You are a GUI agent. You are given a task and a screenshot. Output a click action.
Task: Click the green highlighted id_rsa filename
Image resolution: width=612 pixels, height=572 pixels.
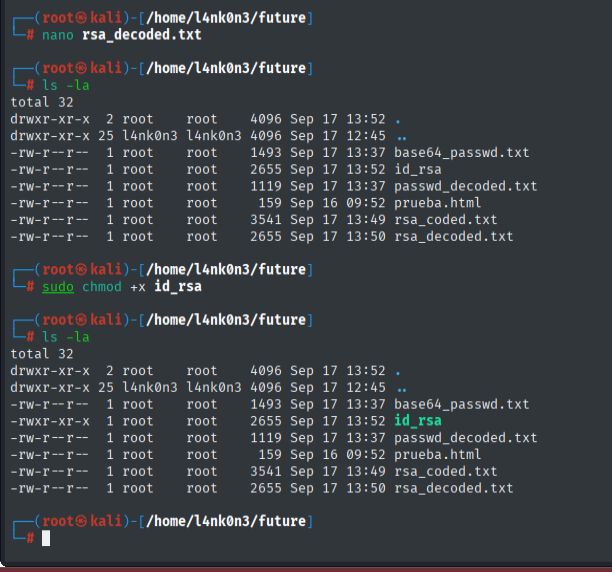click(417, 421)
